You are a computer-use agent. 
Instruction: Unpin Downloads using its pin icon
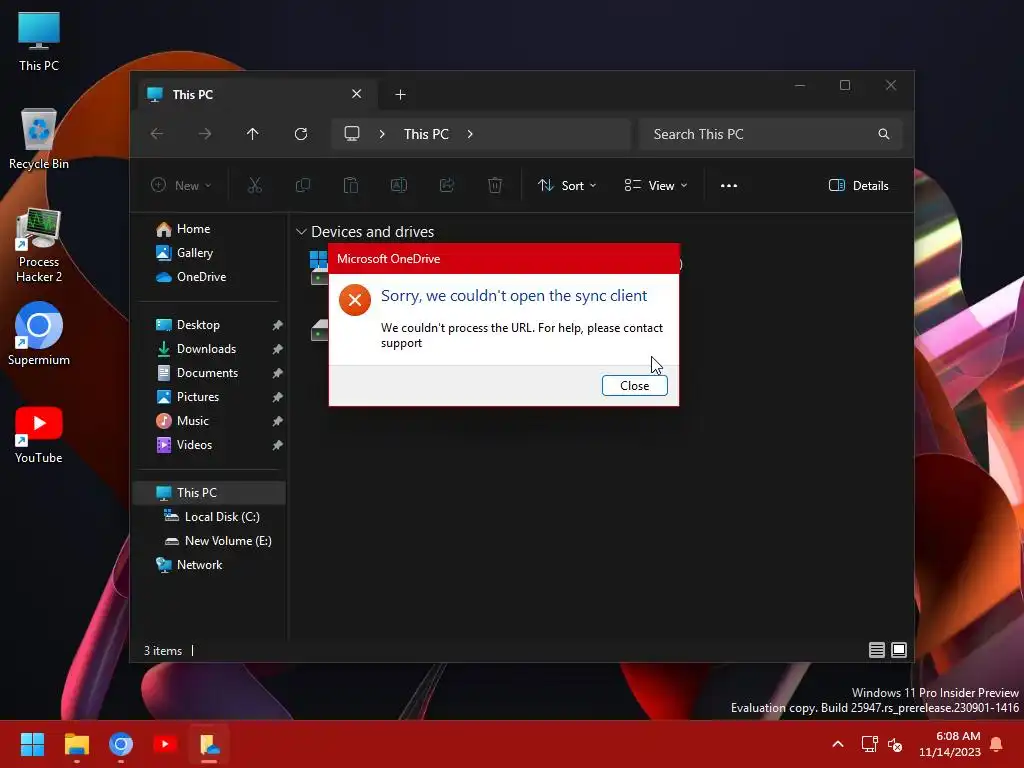click(278, 349)
